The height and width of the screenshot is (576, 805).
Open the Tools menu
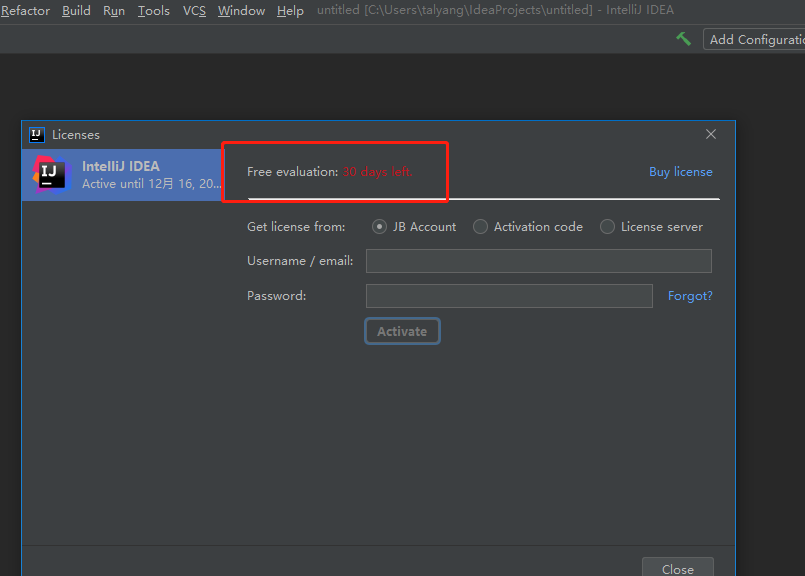pos(154,11)
